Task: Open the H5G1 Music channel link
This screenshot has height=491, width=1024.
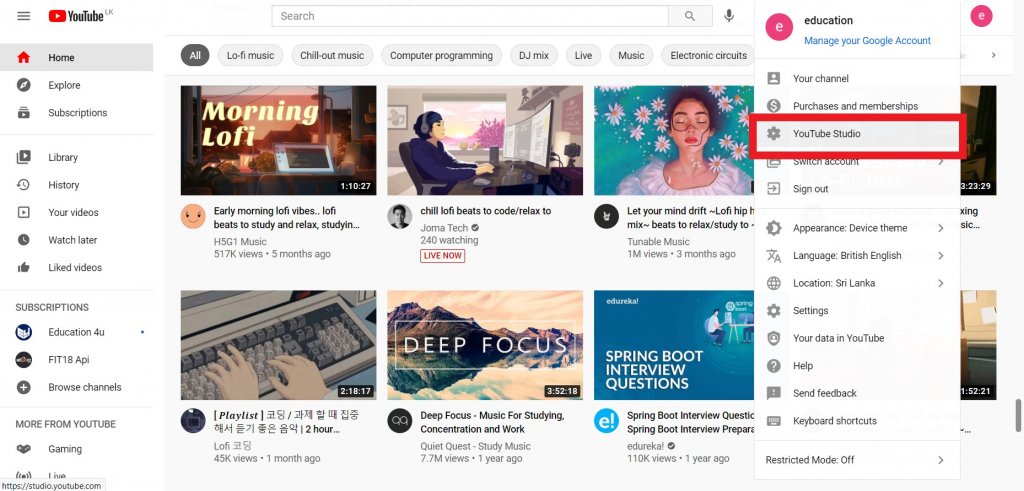Action: (240, 242)
